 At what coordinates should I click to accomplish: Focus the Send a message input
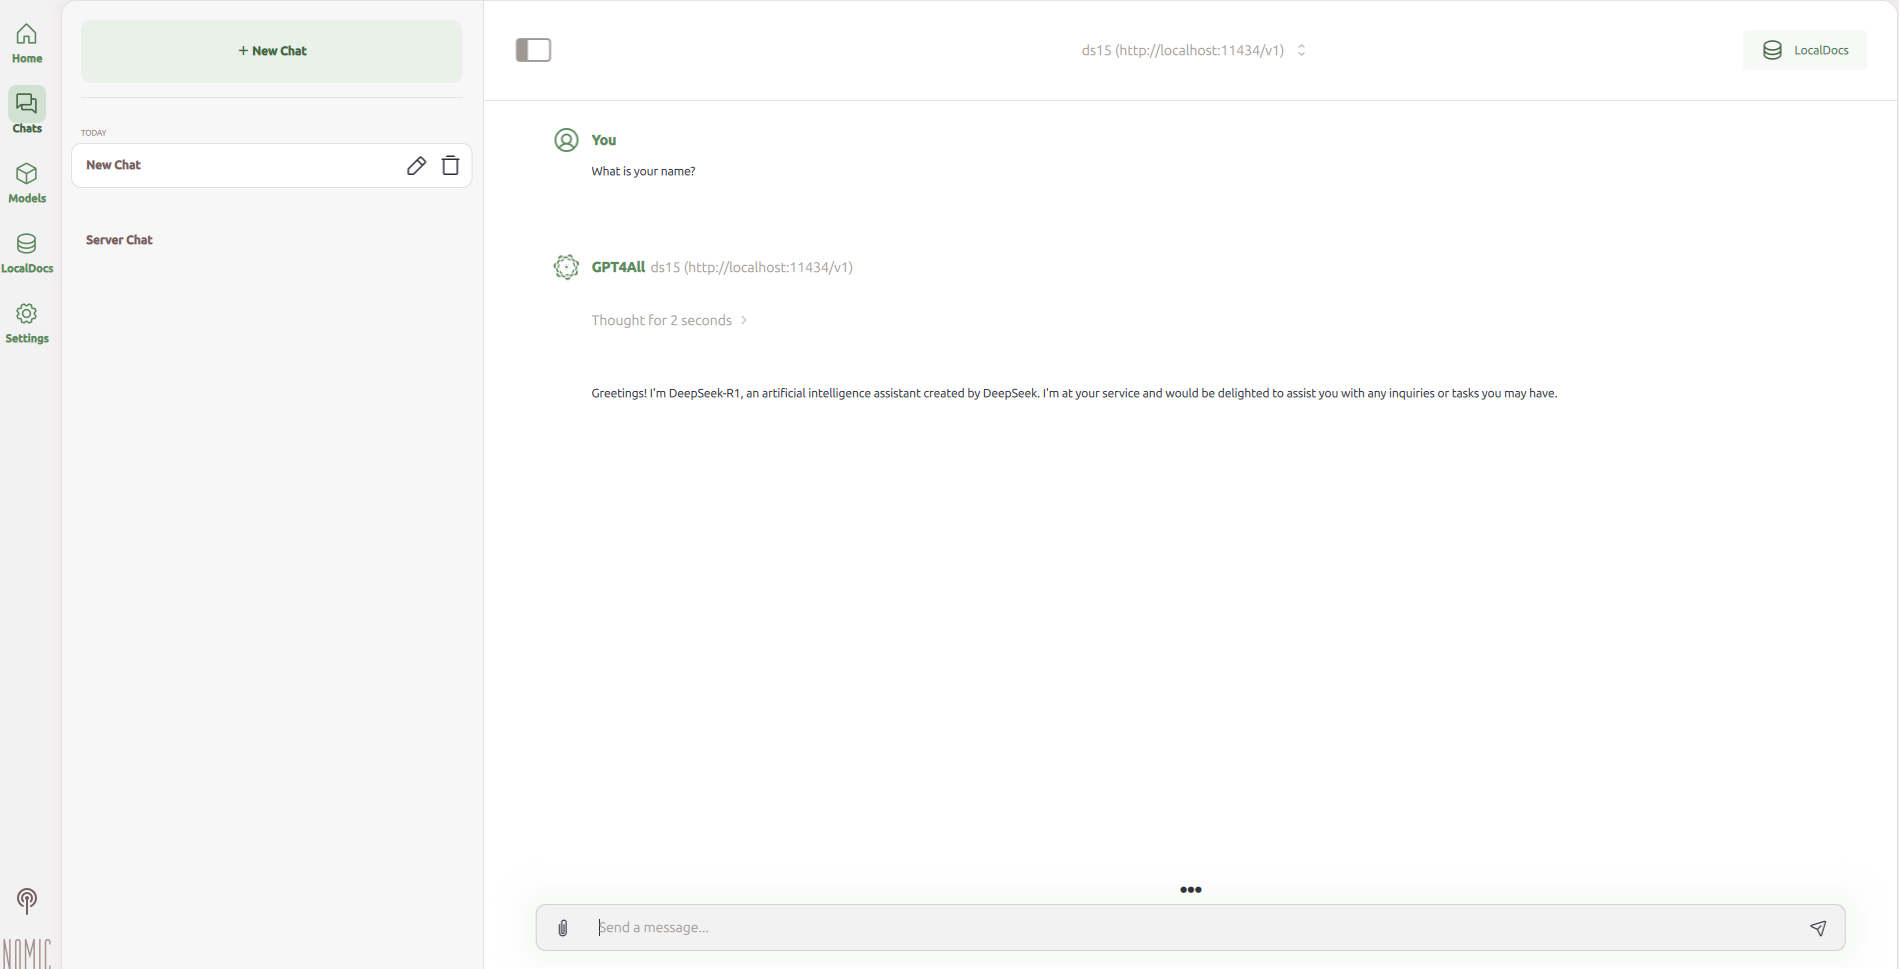coord(1190,928)
